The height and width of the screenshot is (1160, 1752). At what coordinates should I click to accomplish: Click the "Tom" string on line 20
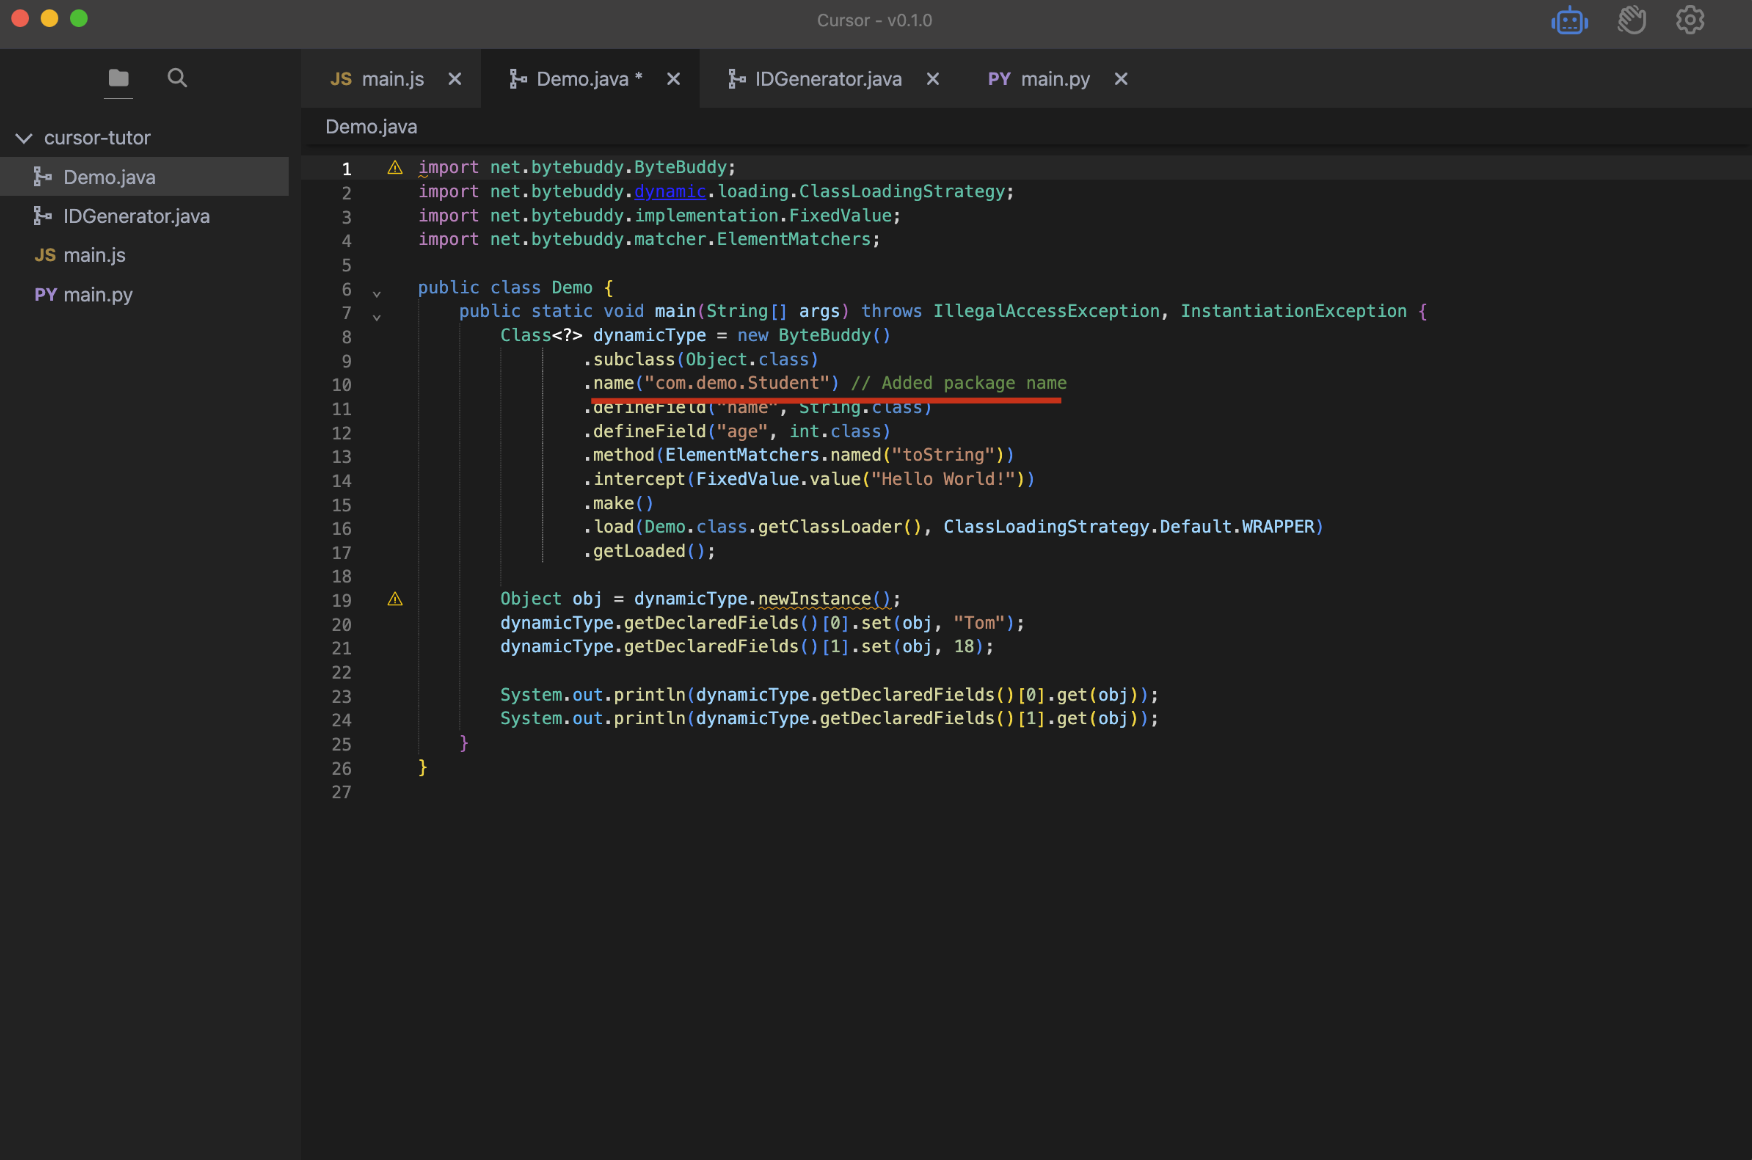point(979,623)
